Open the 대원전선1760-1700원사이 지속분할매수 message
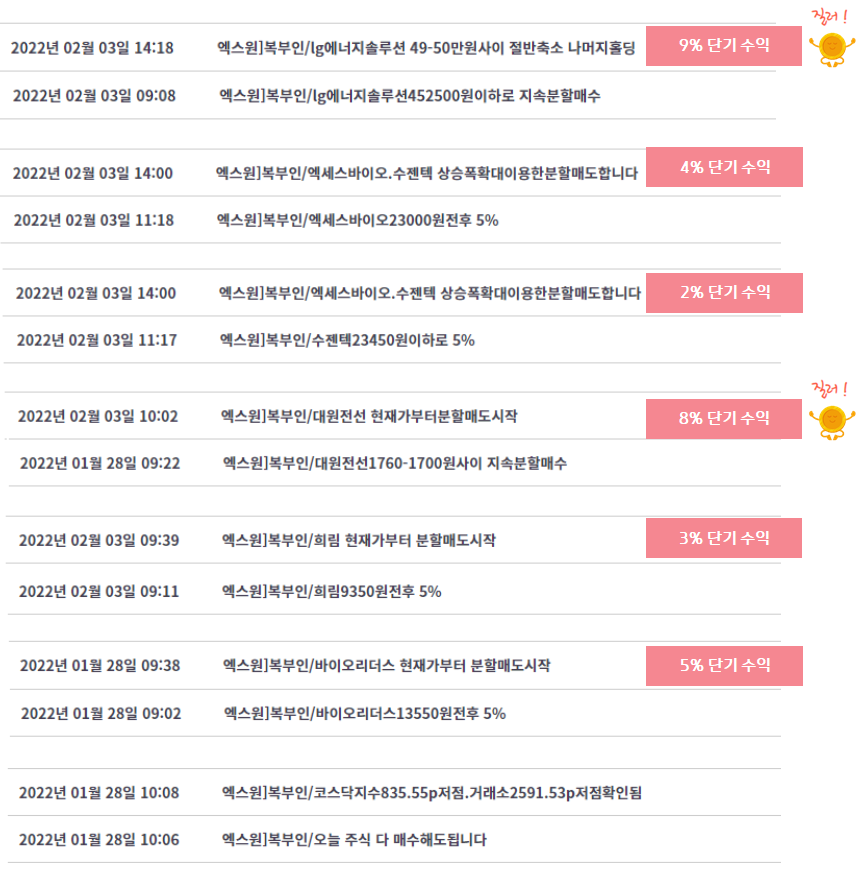 394,463
